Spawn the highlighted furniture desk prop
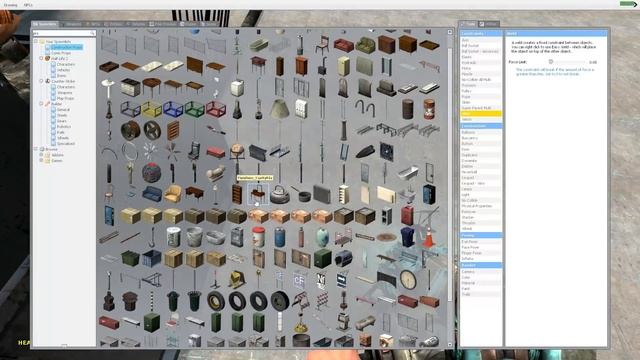Screen dimensions: 640x360 258,194
